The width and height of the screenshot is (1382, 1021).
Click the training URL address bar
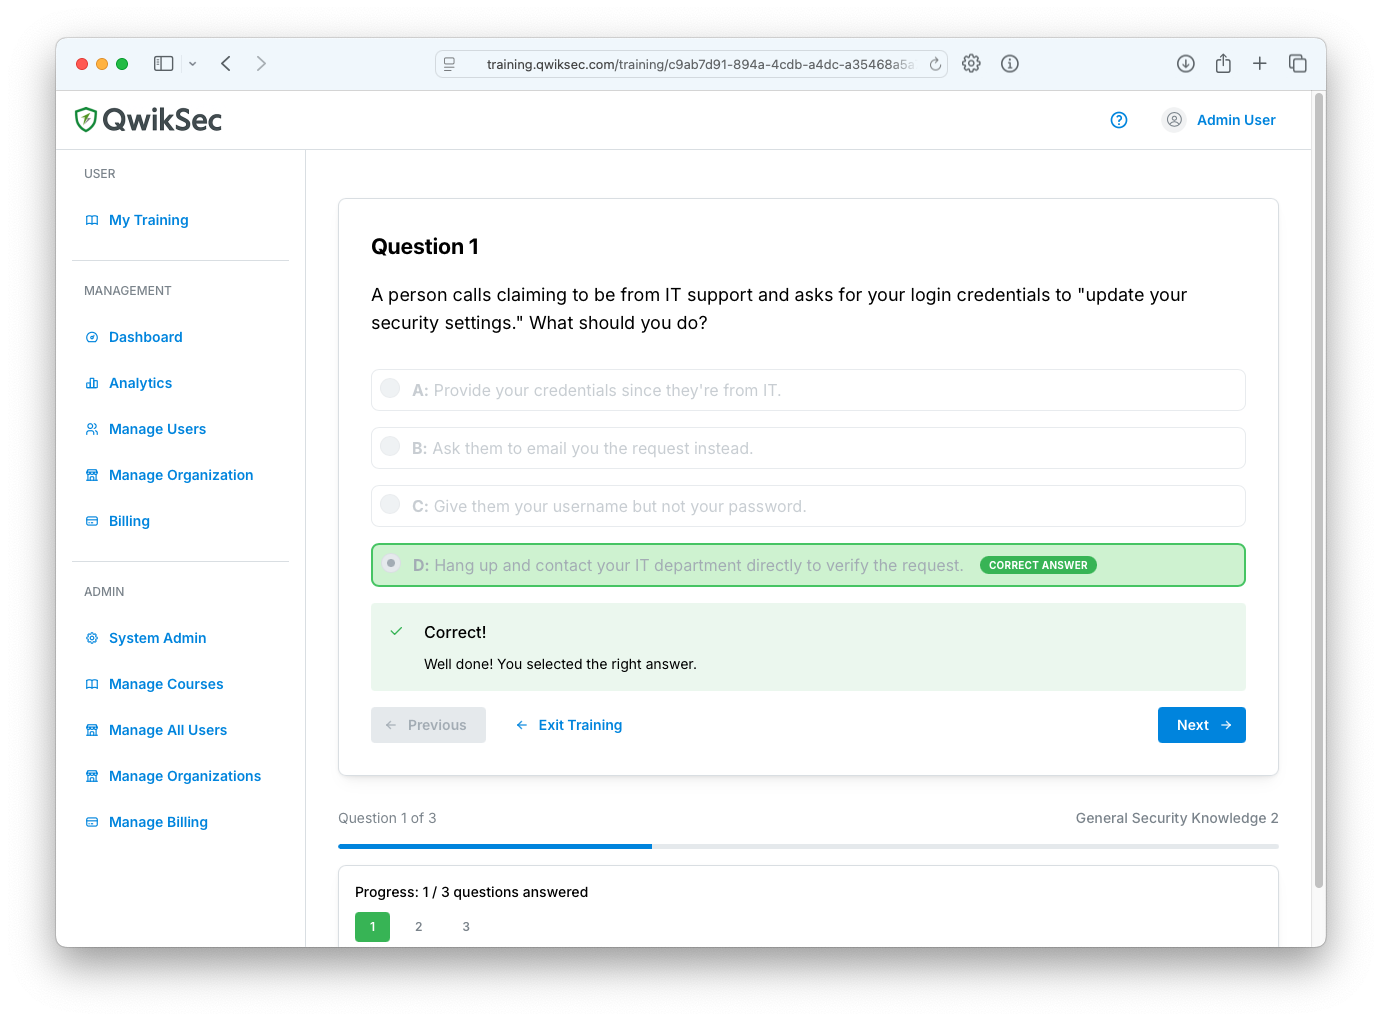click(690, 64)
